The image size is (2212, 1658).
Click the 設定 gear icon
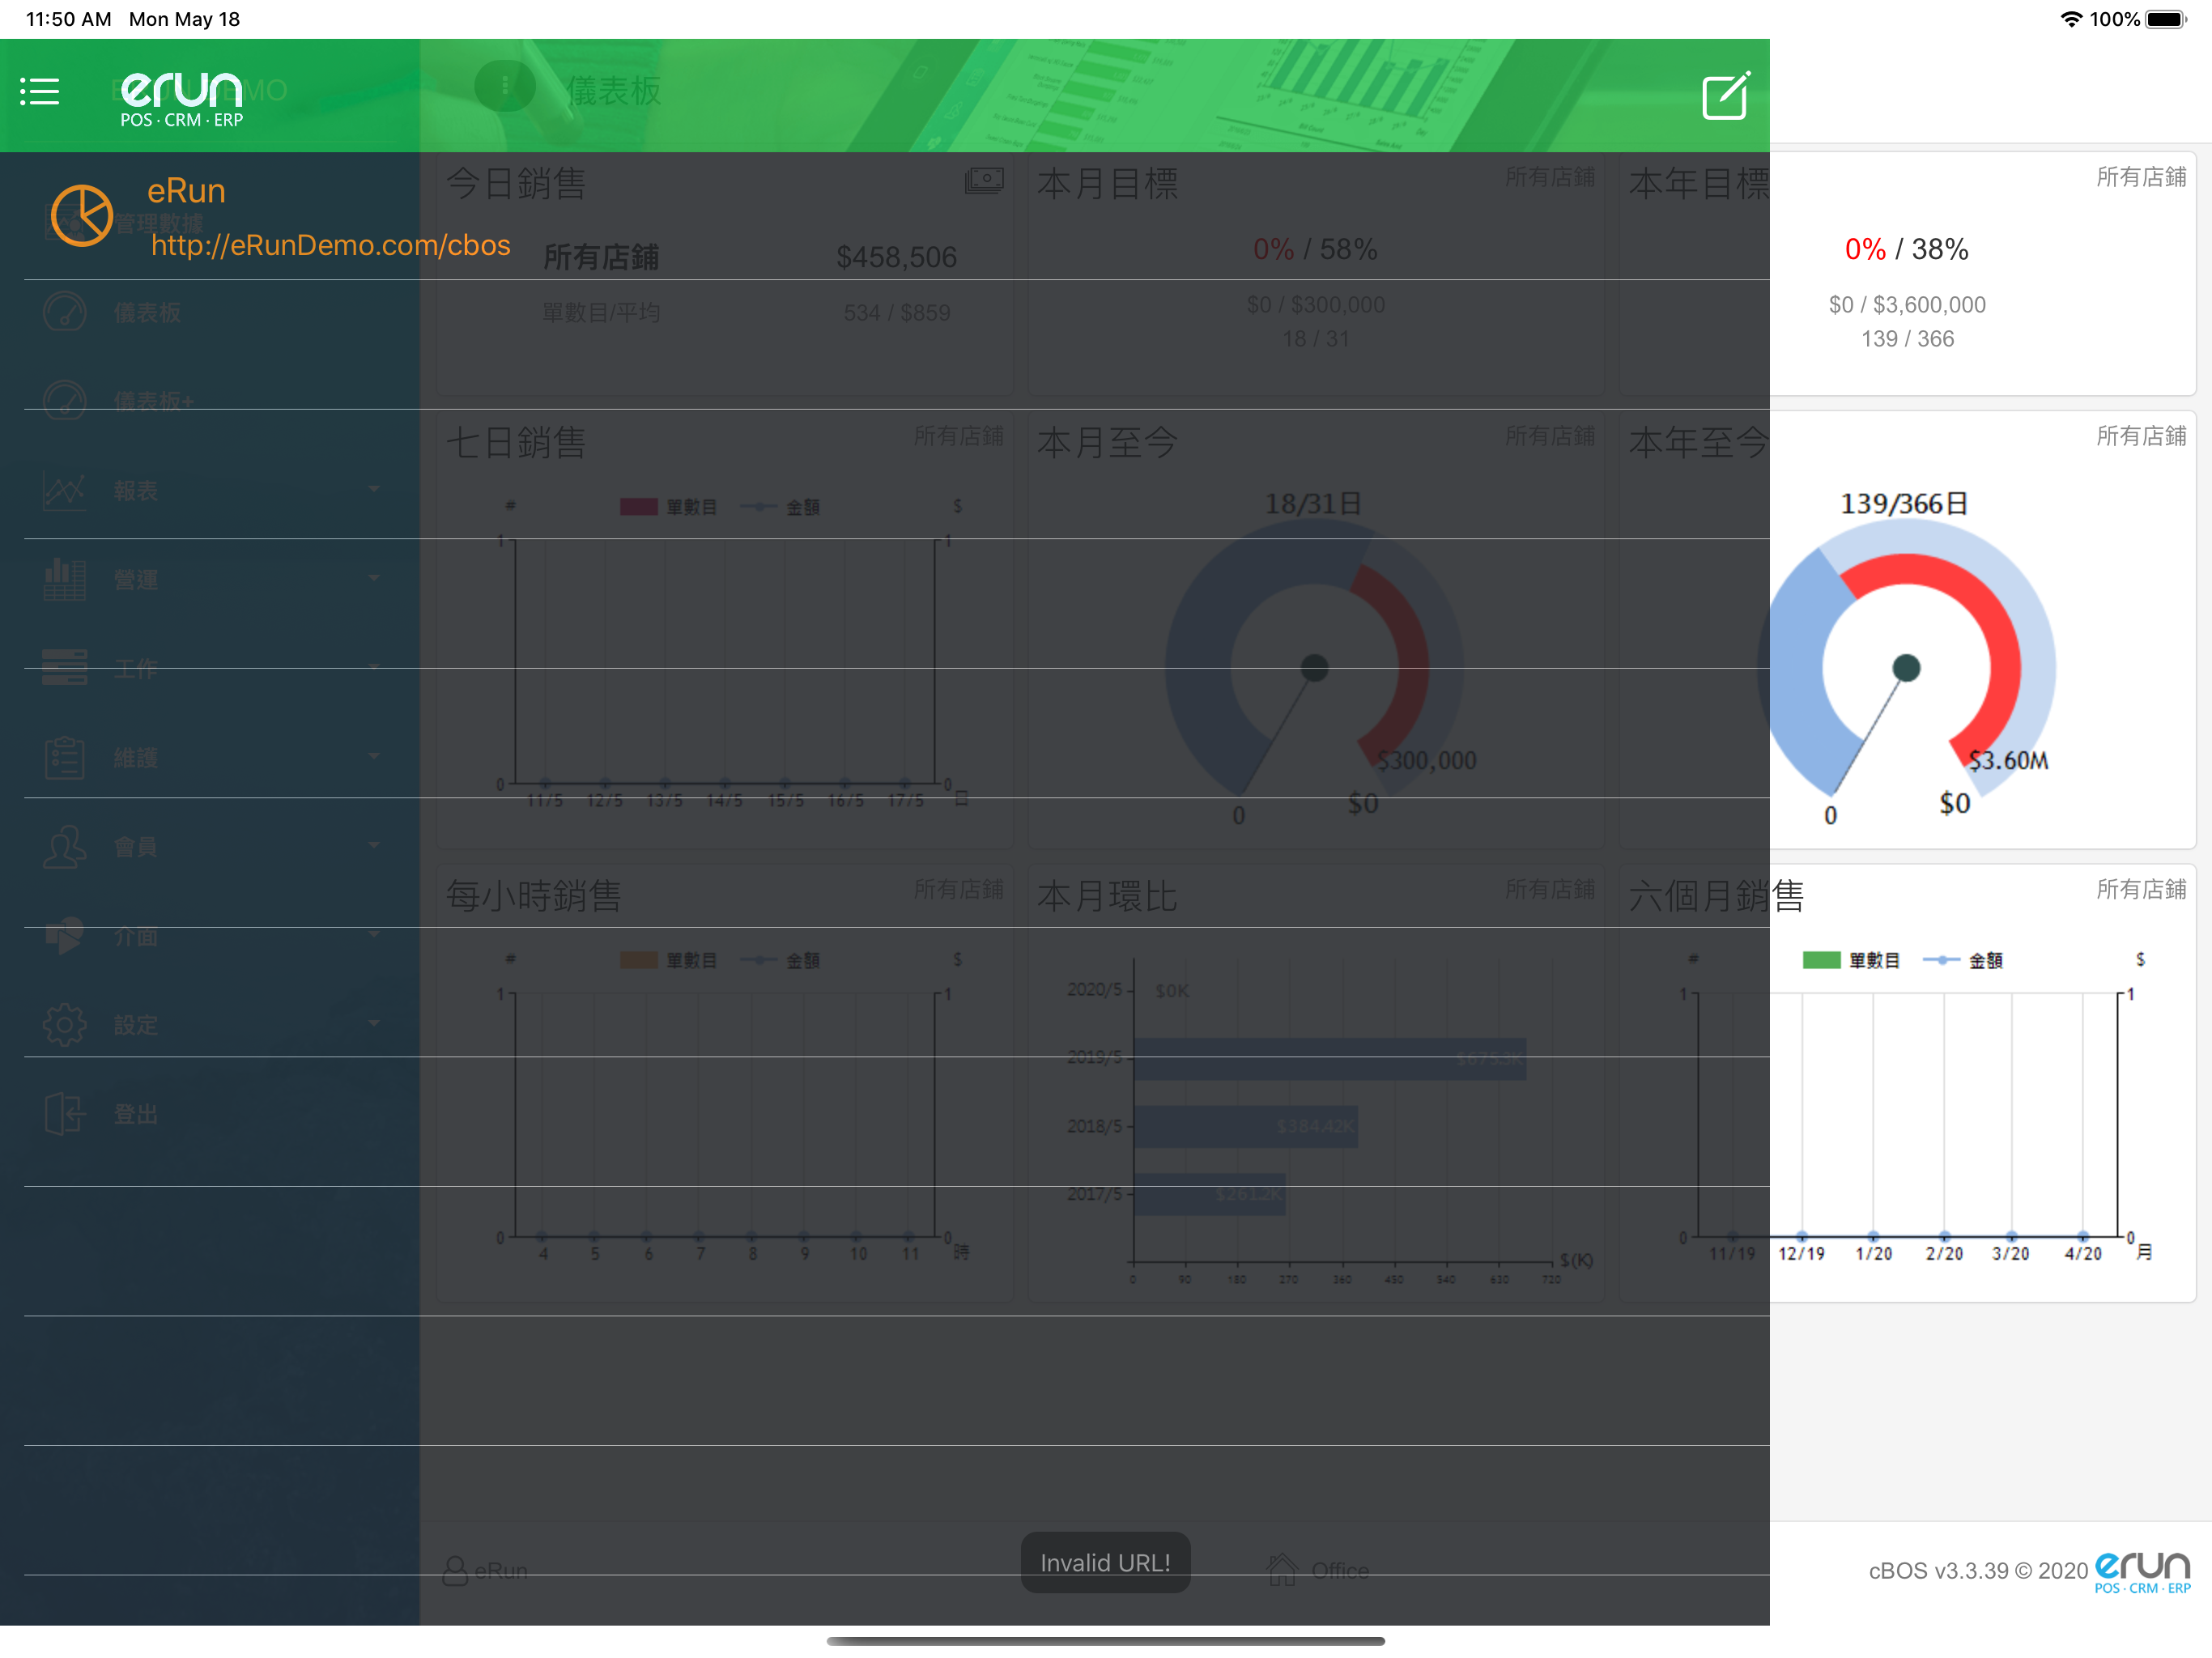65,1024
